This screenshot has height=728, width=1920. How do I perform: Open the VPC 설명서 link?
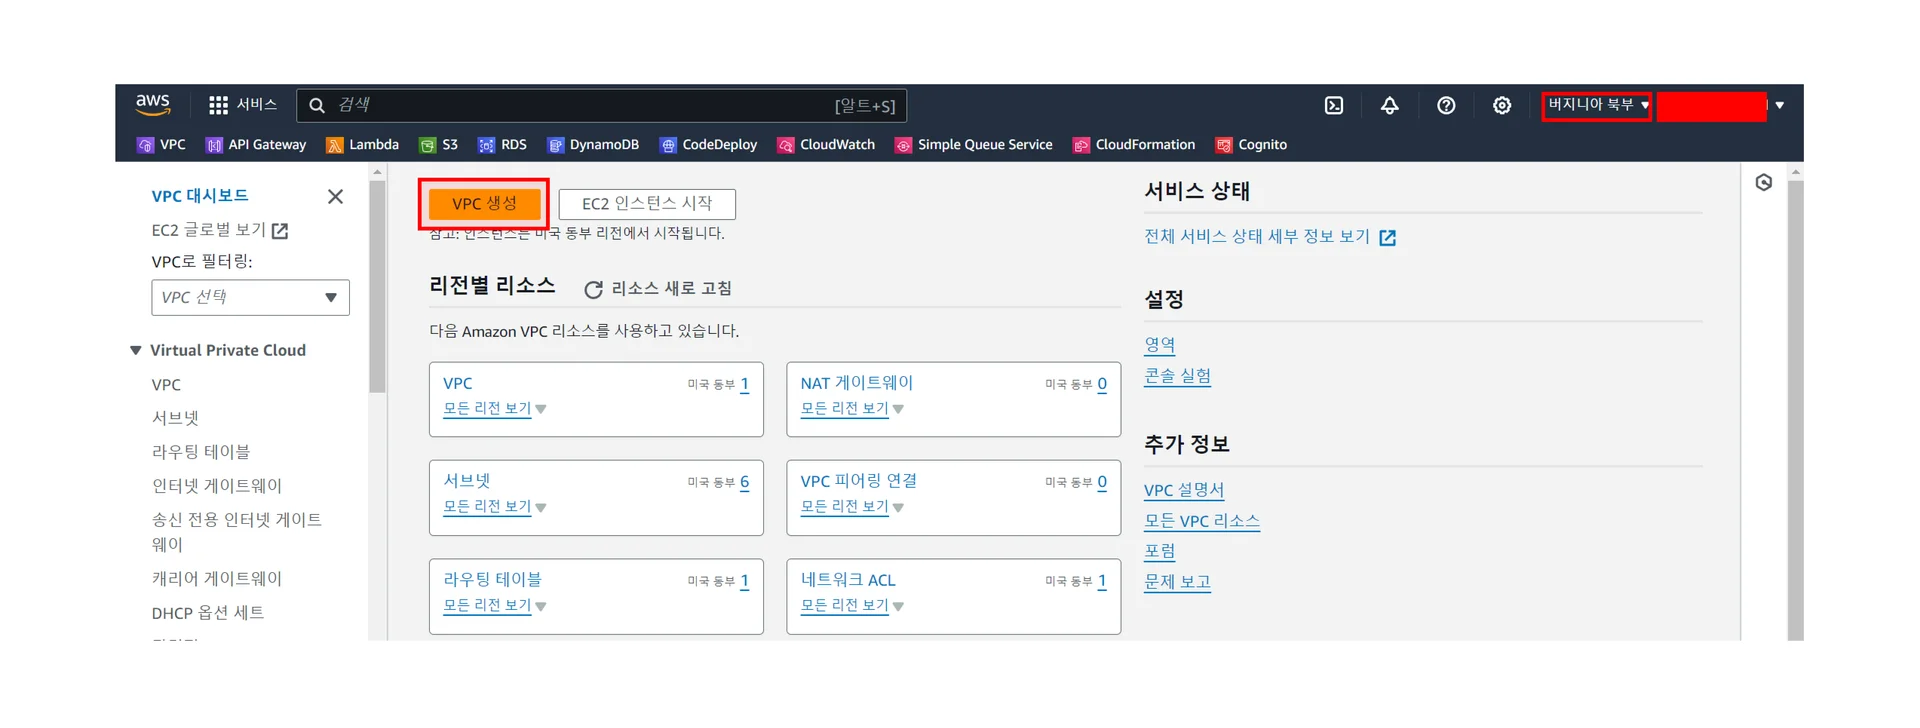[x=1183, y=490]
